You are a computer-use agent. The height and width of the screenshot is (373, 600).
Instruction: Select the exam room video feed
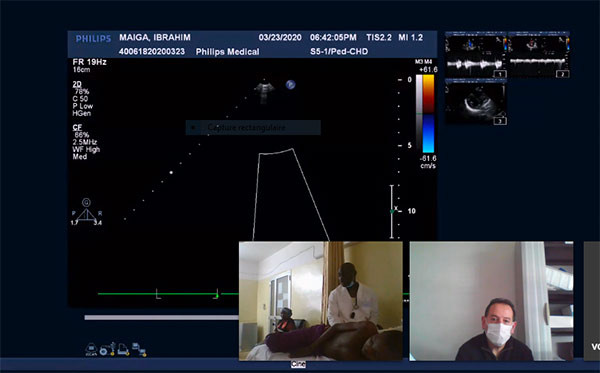coord(321,301)
